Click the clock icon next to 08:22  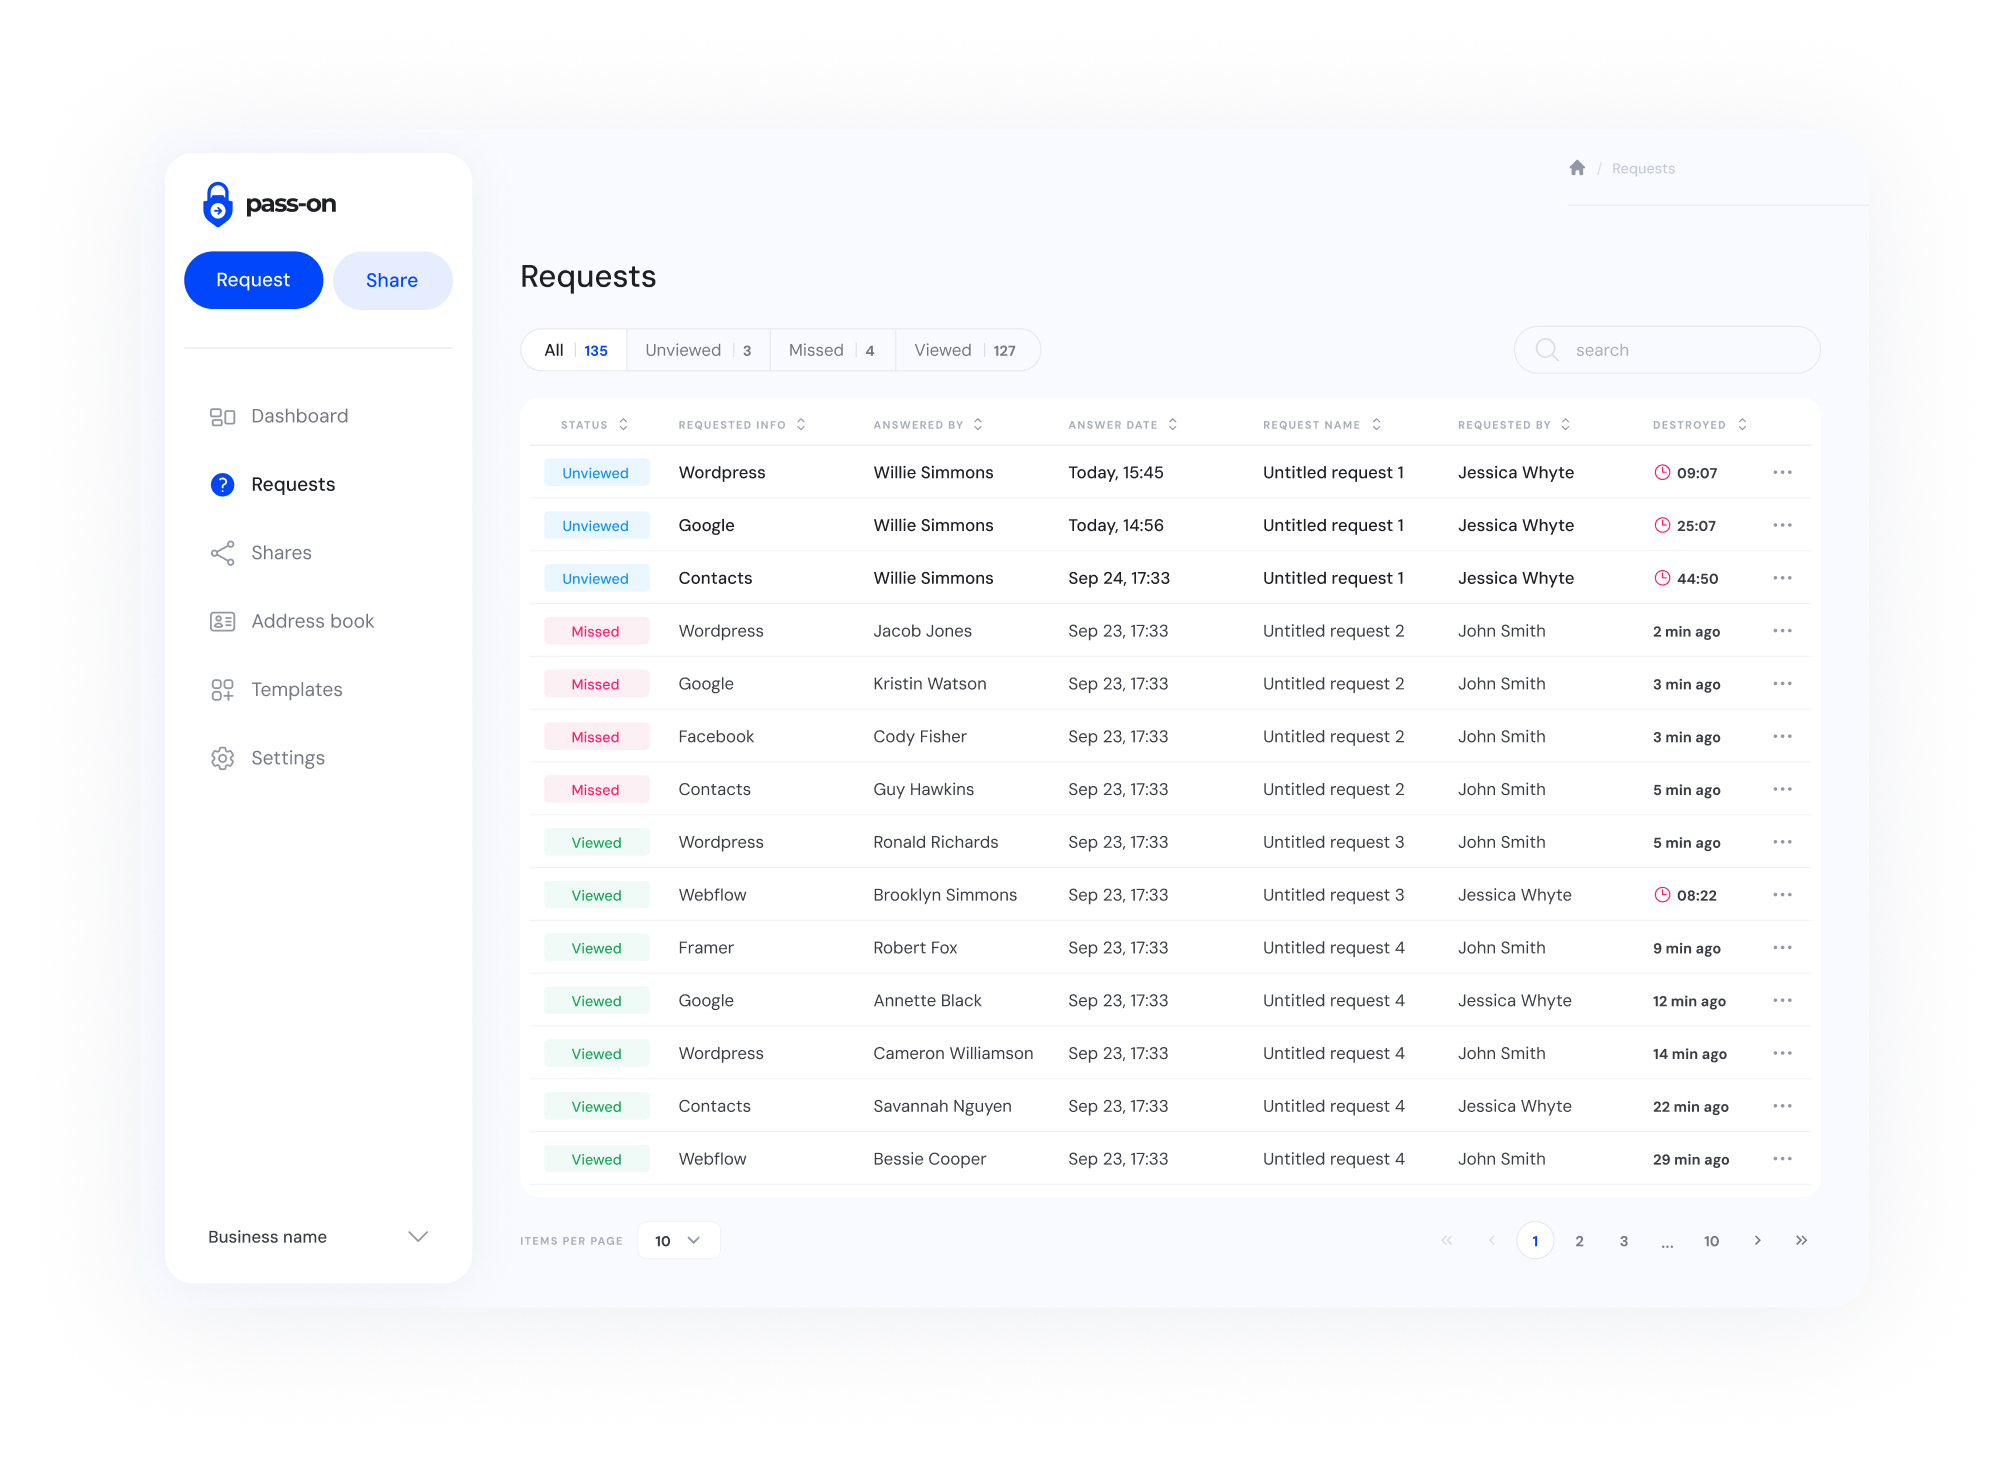coord(1662,895)
